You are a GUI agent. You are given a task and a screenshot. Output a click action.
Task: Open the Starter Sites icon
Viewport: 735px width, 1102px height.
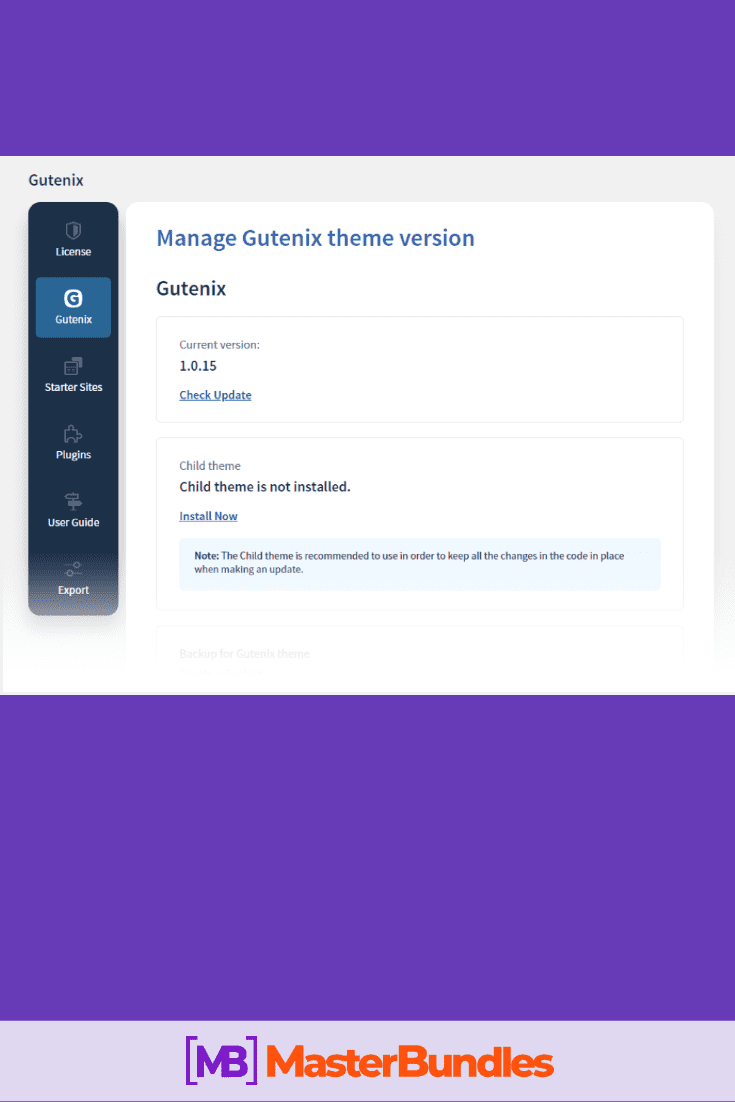coord(73,366)
